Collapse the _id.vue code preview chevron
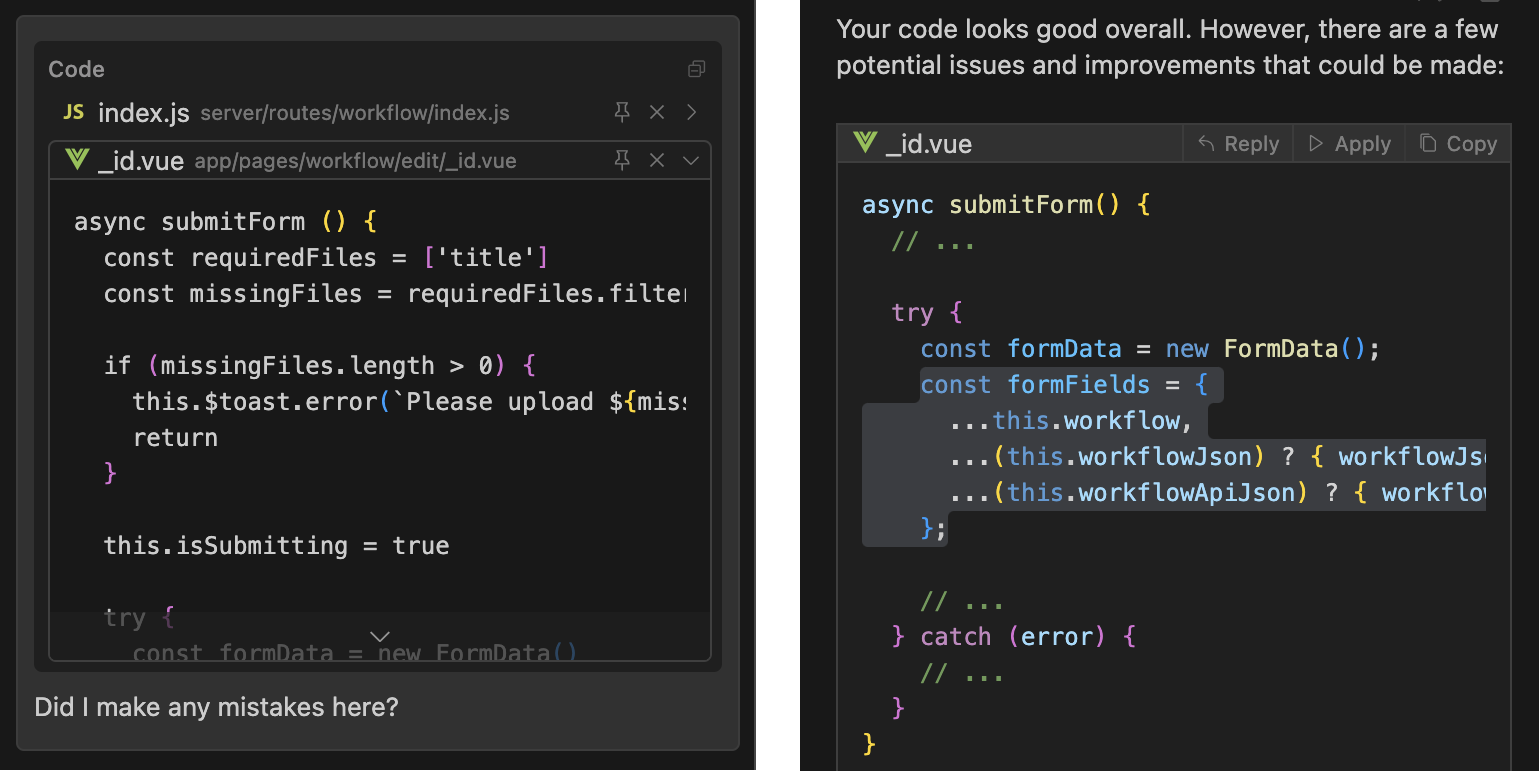This screenshot has width=1539, height=771. tap(691, 160)
